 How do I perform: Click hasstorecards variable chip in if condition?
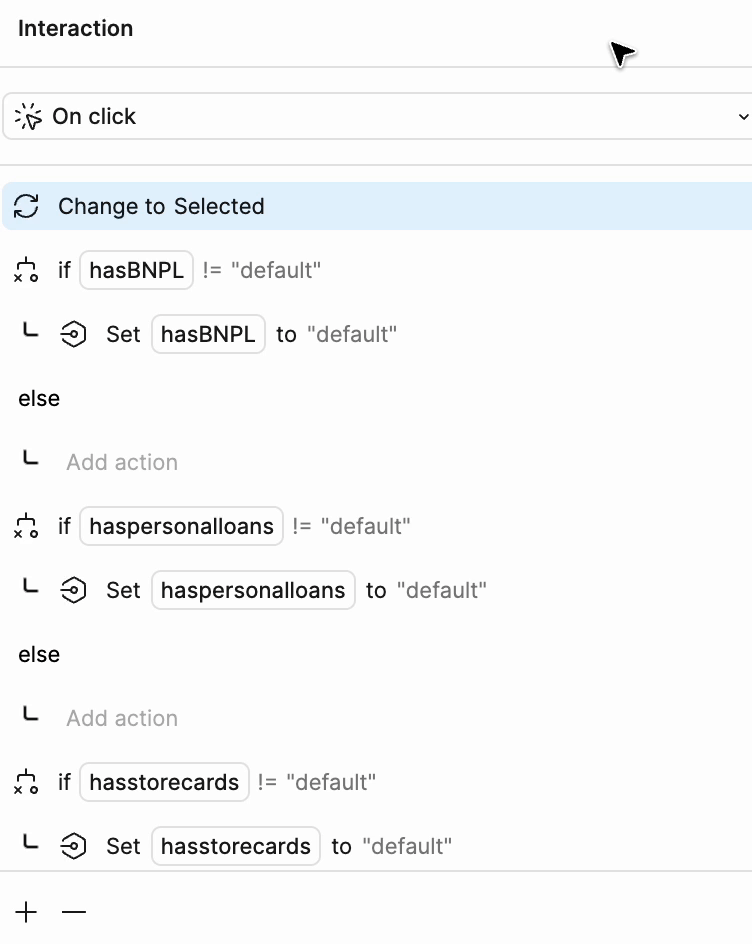point(164,782)
